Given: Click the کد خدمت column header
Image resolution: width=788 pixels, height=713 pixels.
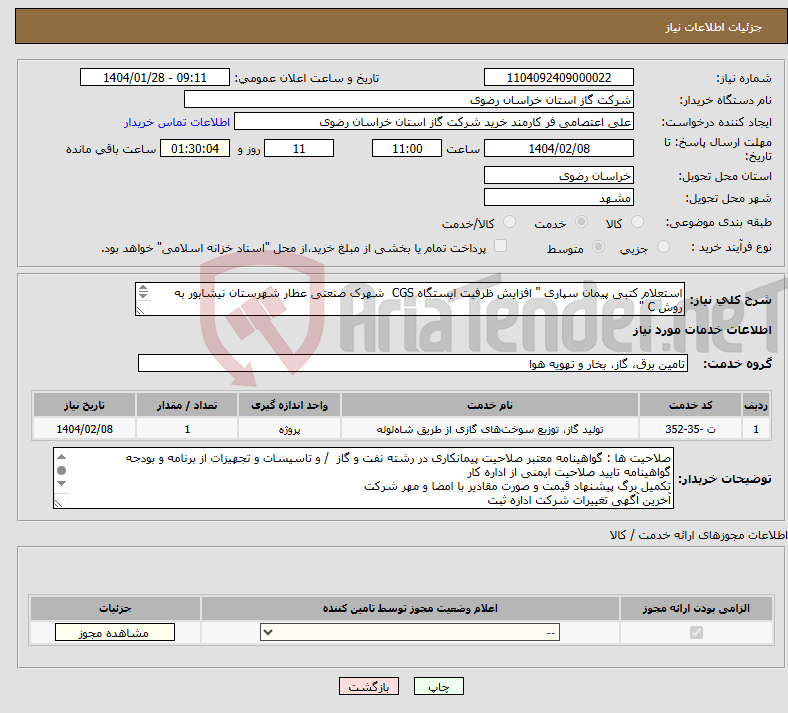Looking at the screenshot, I should (x=691, y=405).
